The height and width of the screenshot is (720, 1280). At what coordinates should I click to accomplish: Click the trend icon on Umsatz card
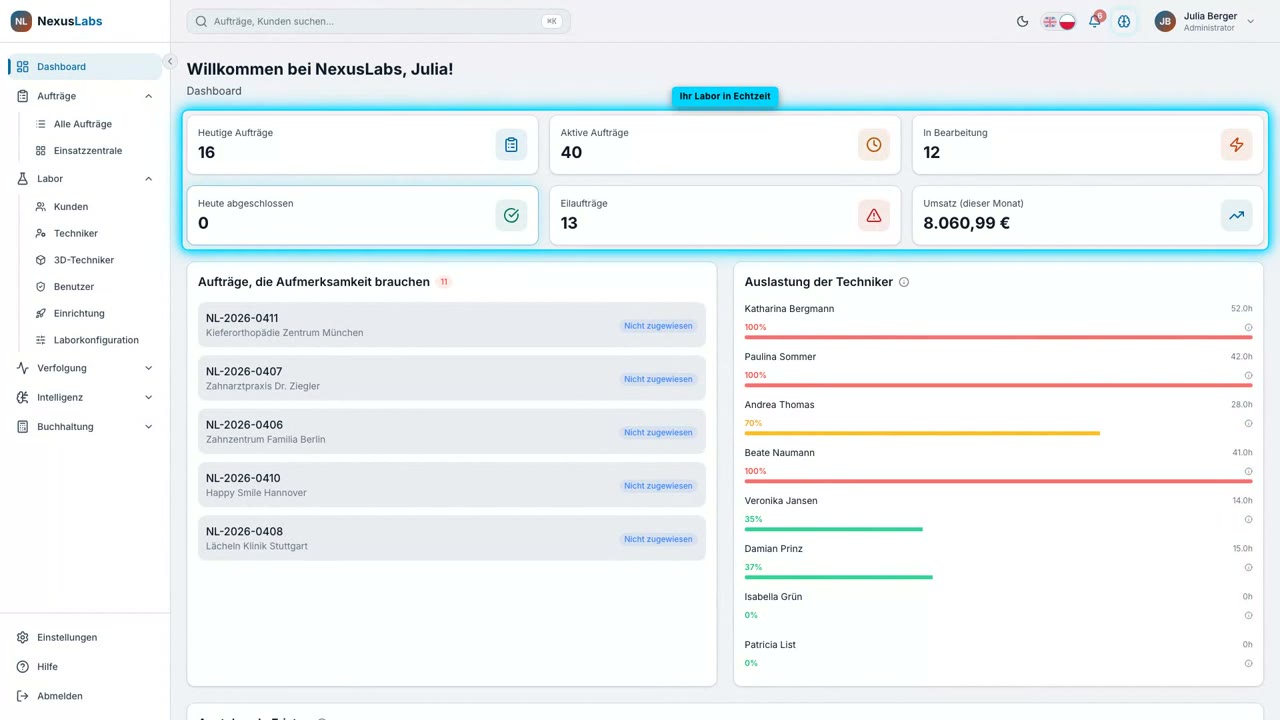tap(1236, 215)
